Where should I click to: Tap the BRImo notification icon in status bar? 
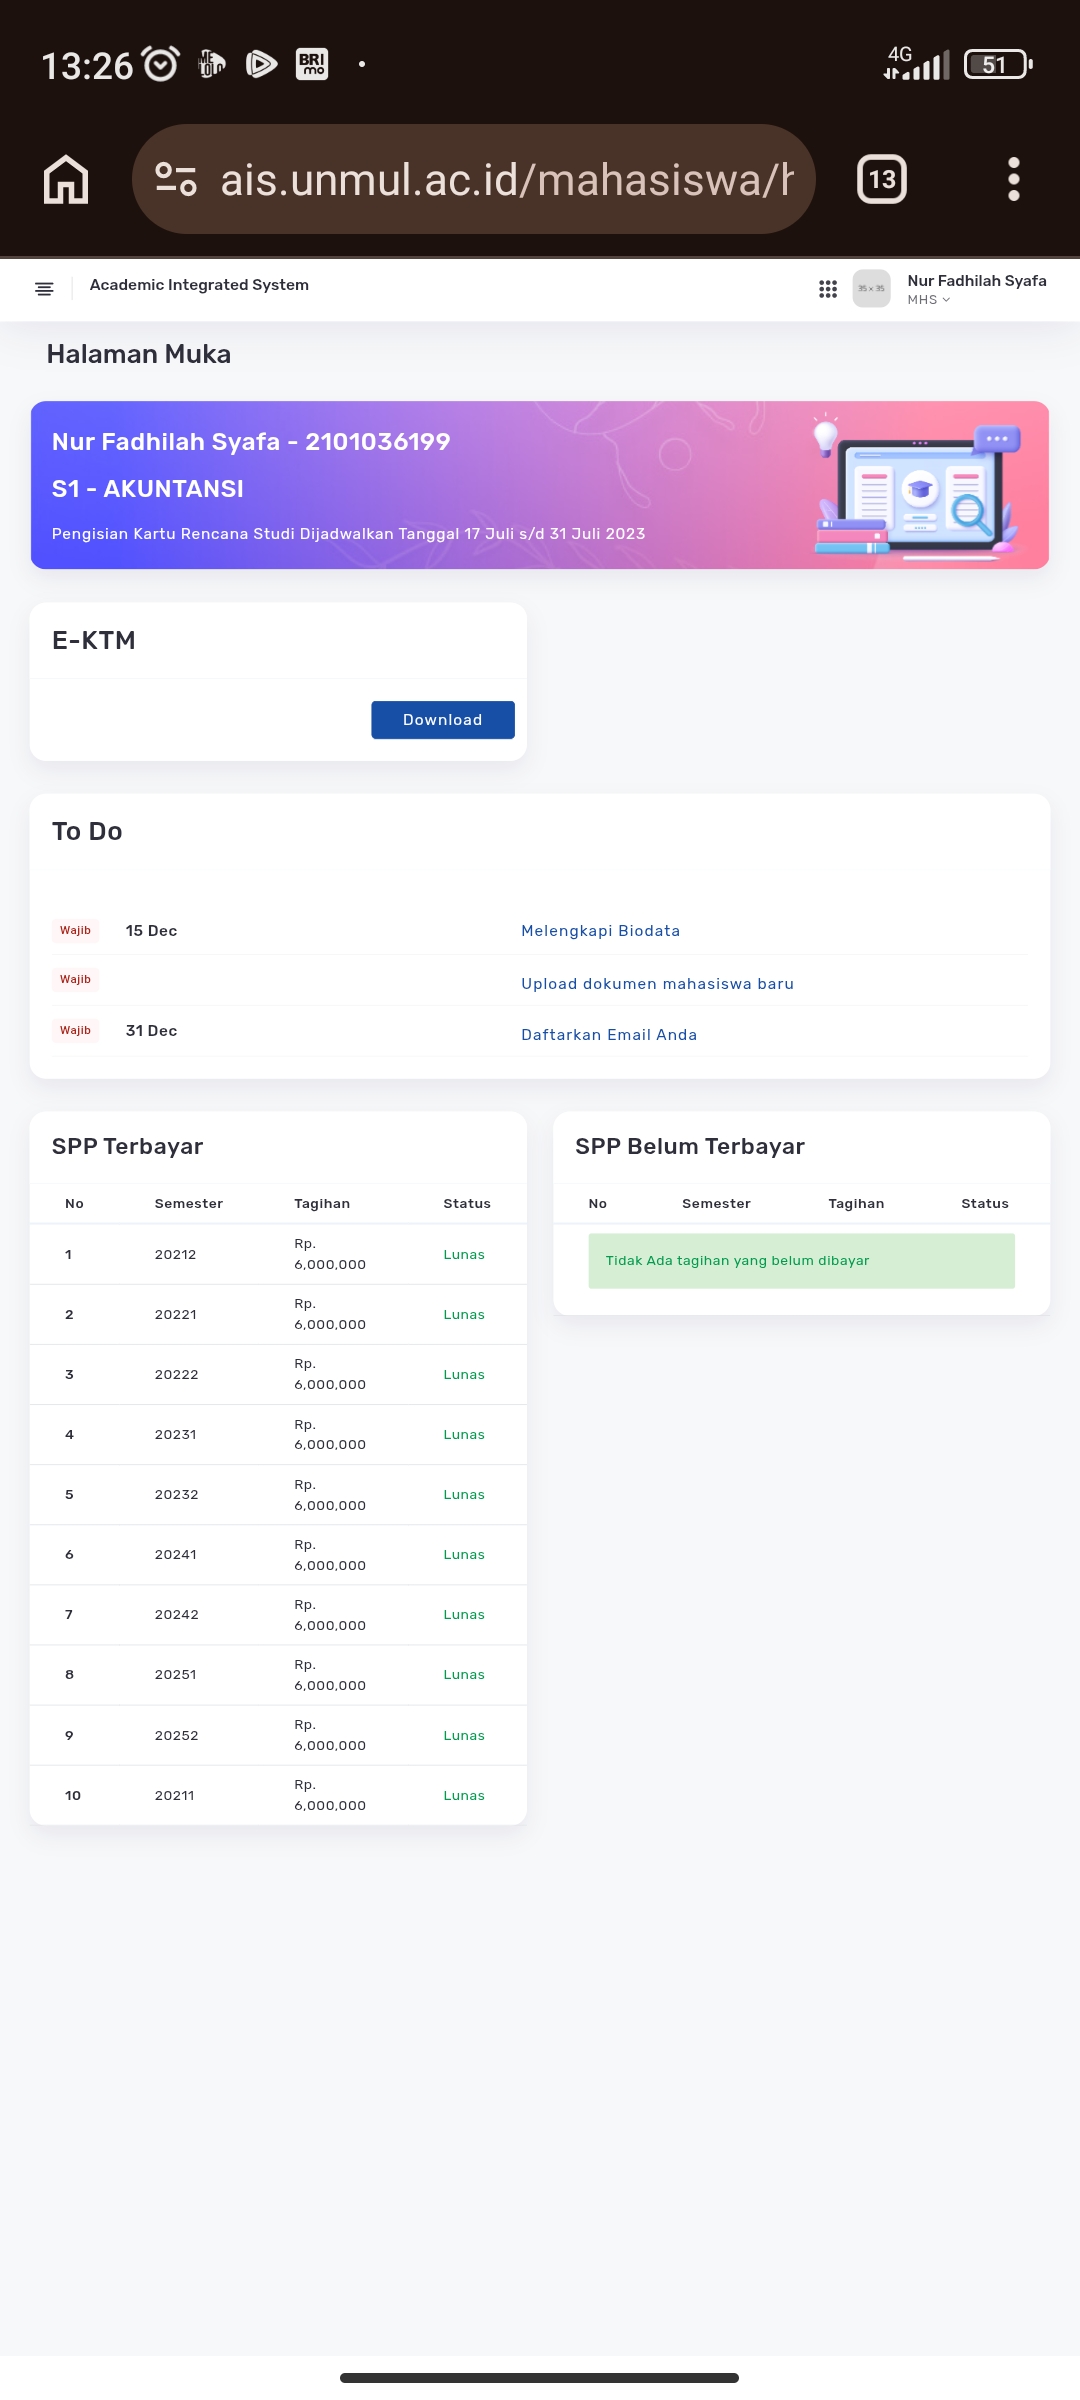click(312, 64)
